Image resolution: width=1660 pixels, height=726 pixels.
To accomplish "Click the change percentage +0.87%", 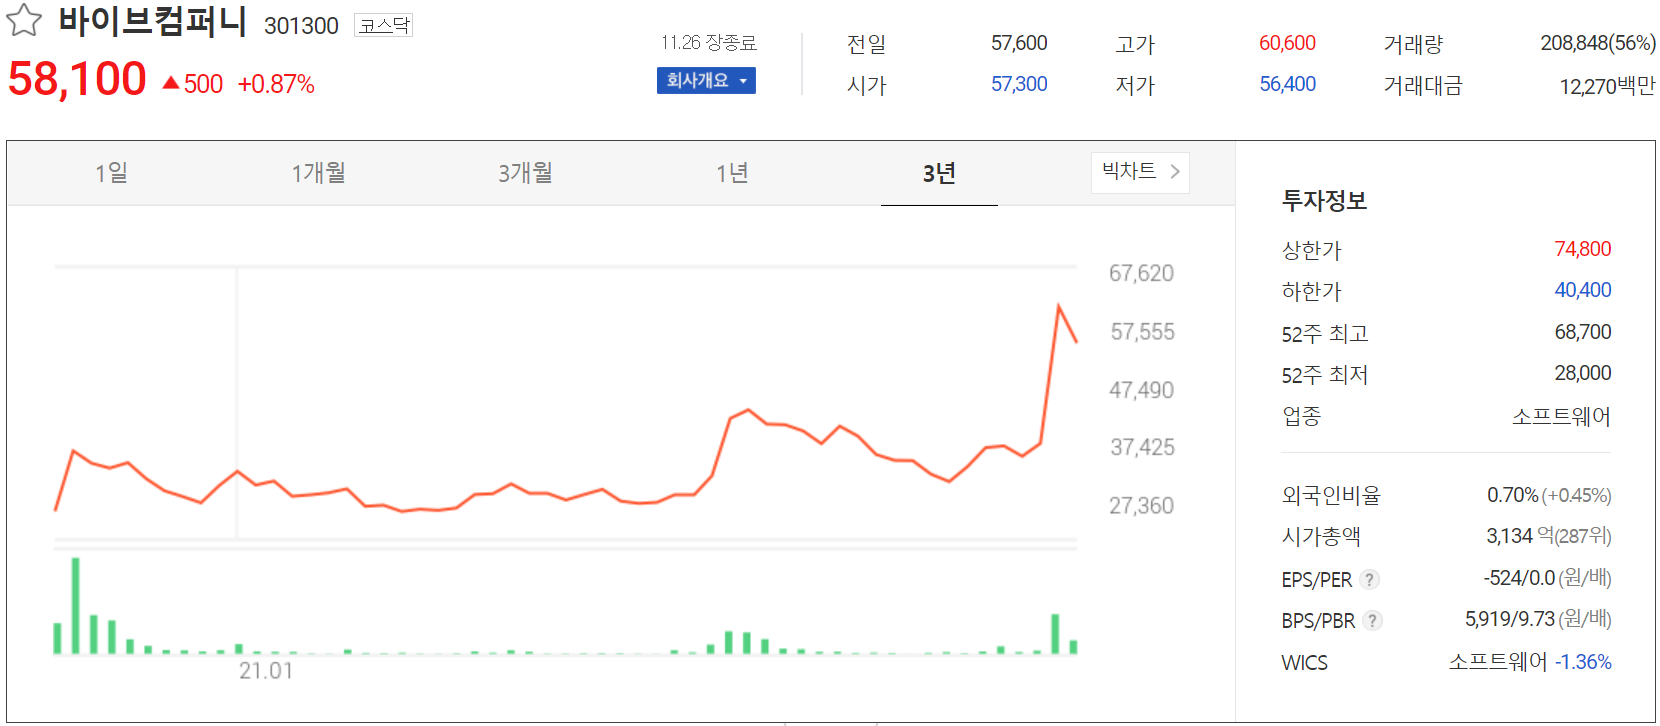I will 276,84.
